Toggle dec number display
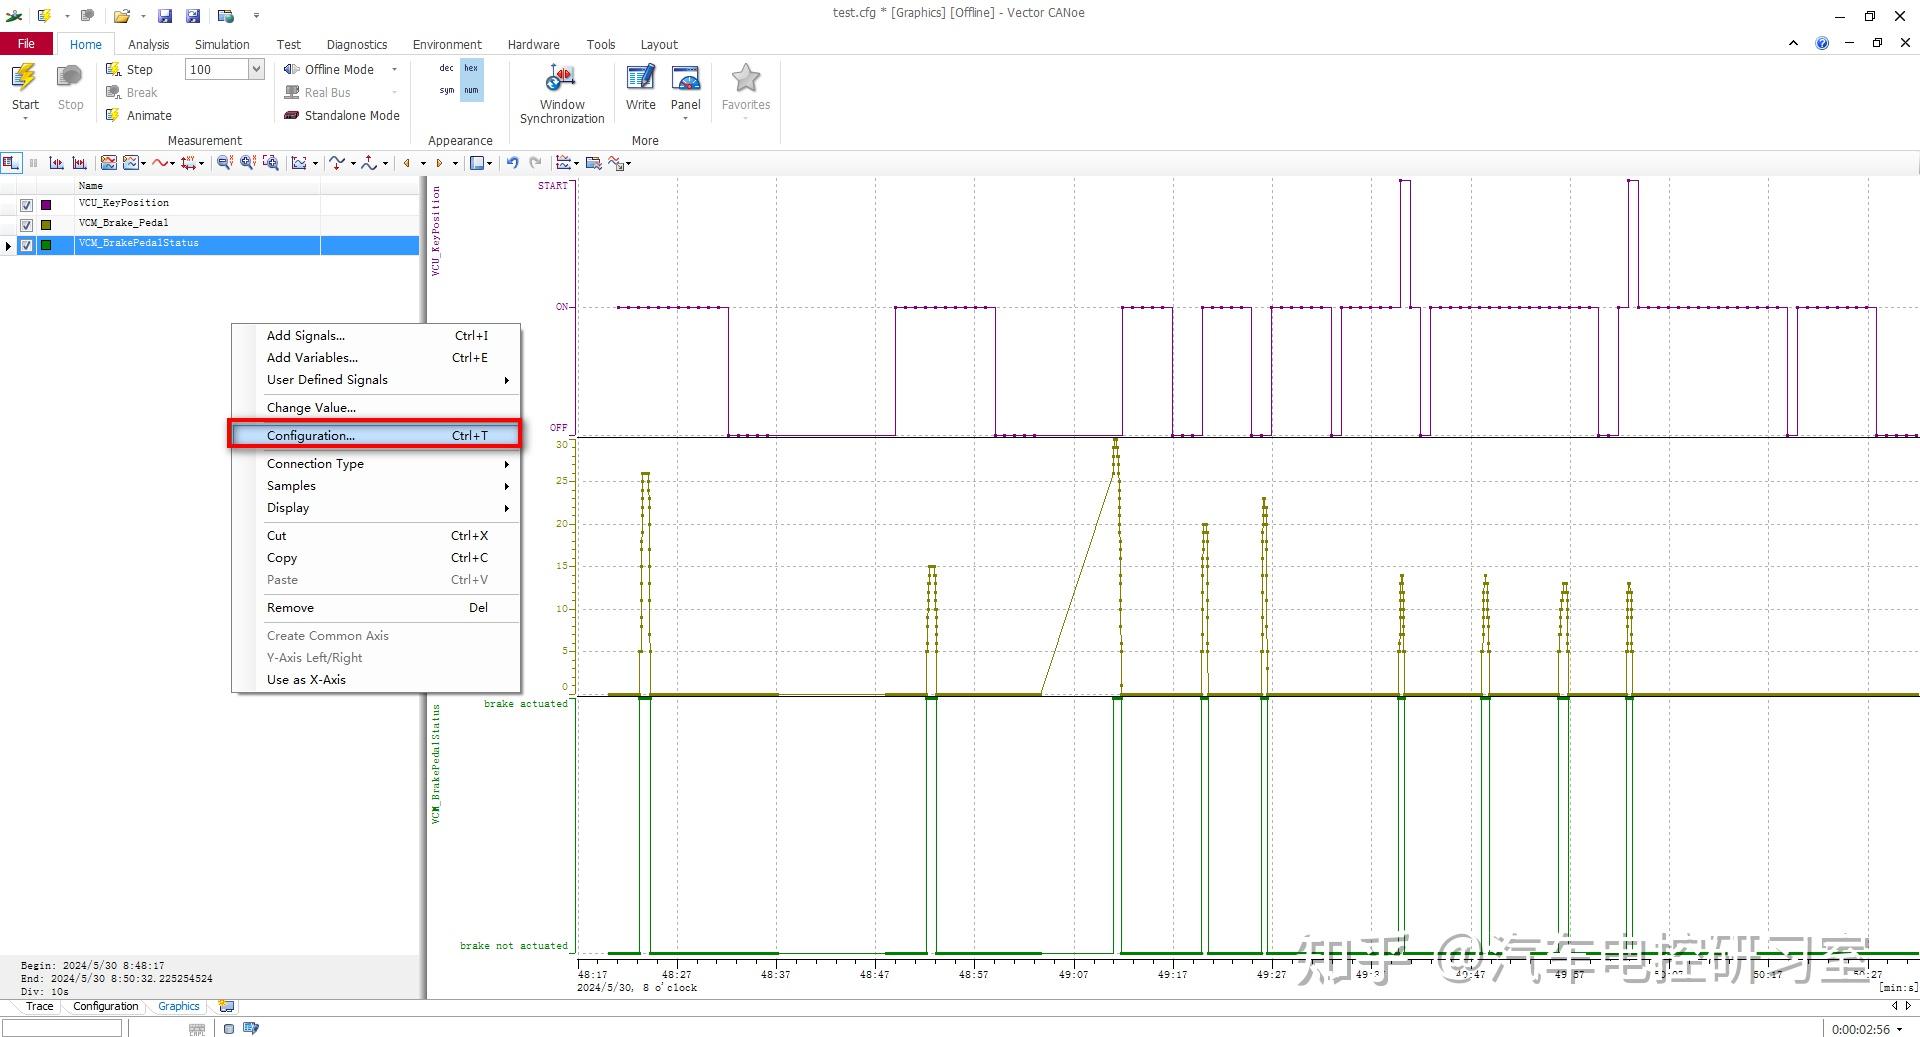 pyautogui.click(x=446, y=68)
